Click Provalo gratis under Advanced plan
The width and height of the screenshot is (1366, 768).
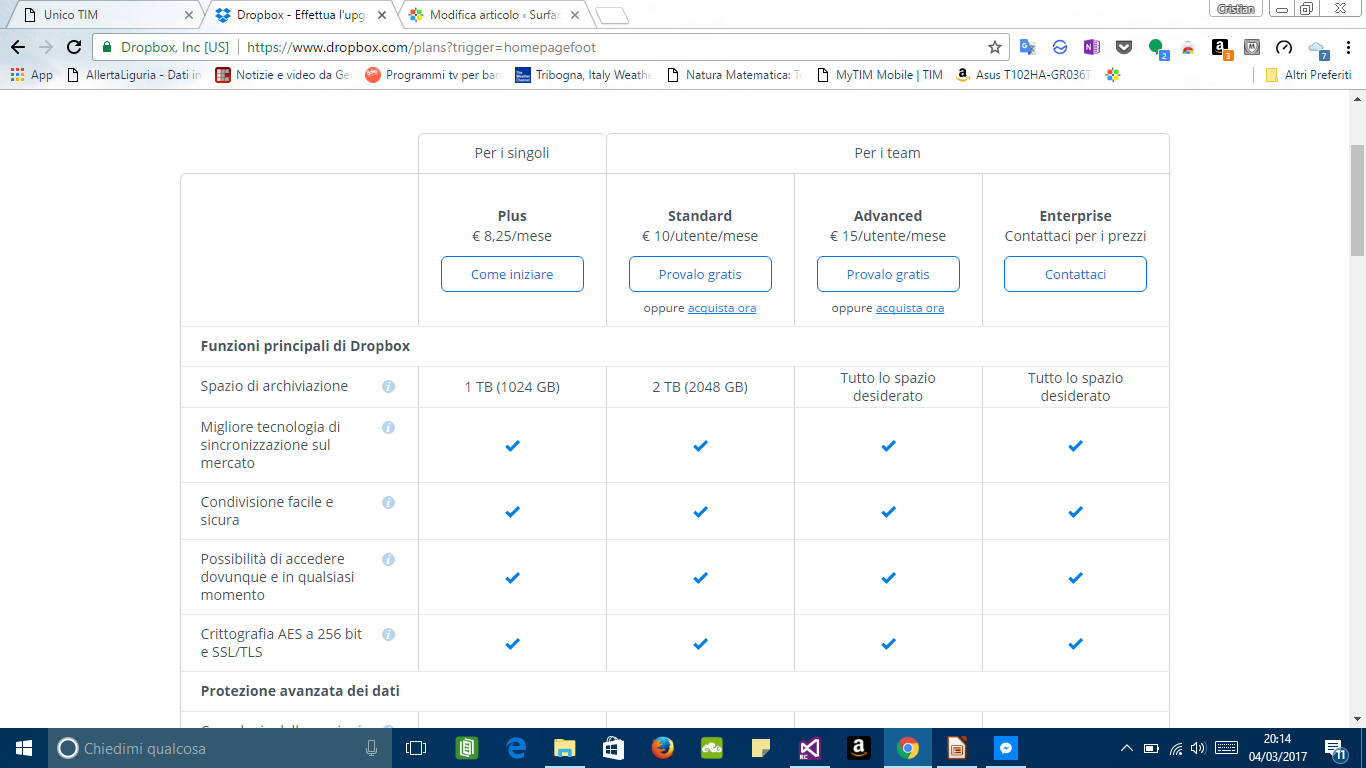(x=888, y=274)
